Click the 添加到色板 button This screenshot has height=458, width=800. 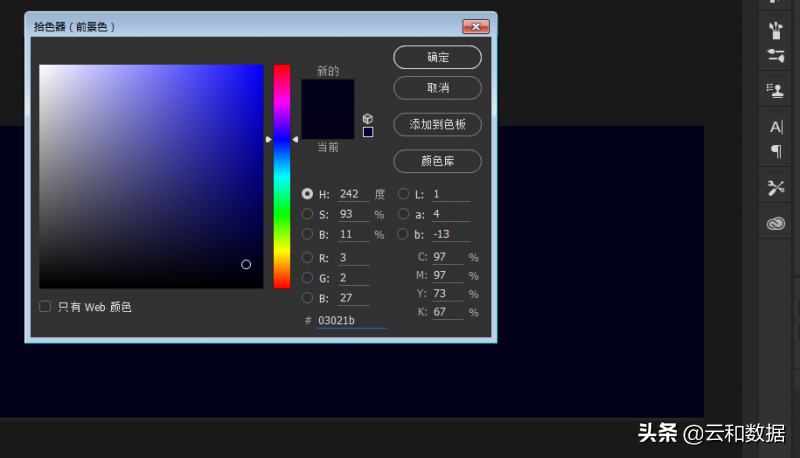[437, 125]
